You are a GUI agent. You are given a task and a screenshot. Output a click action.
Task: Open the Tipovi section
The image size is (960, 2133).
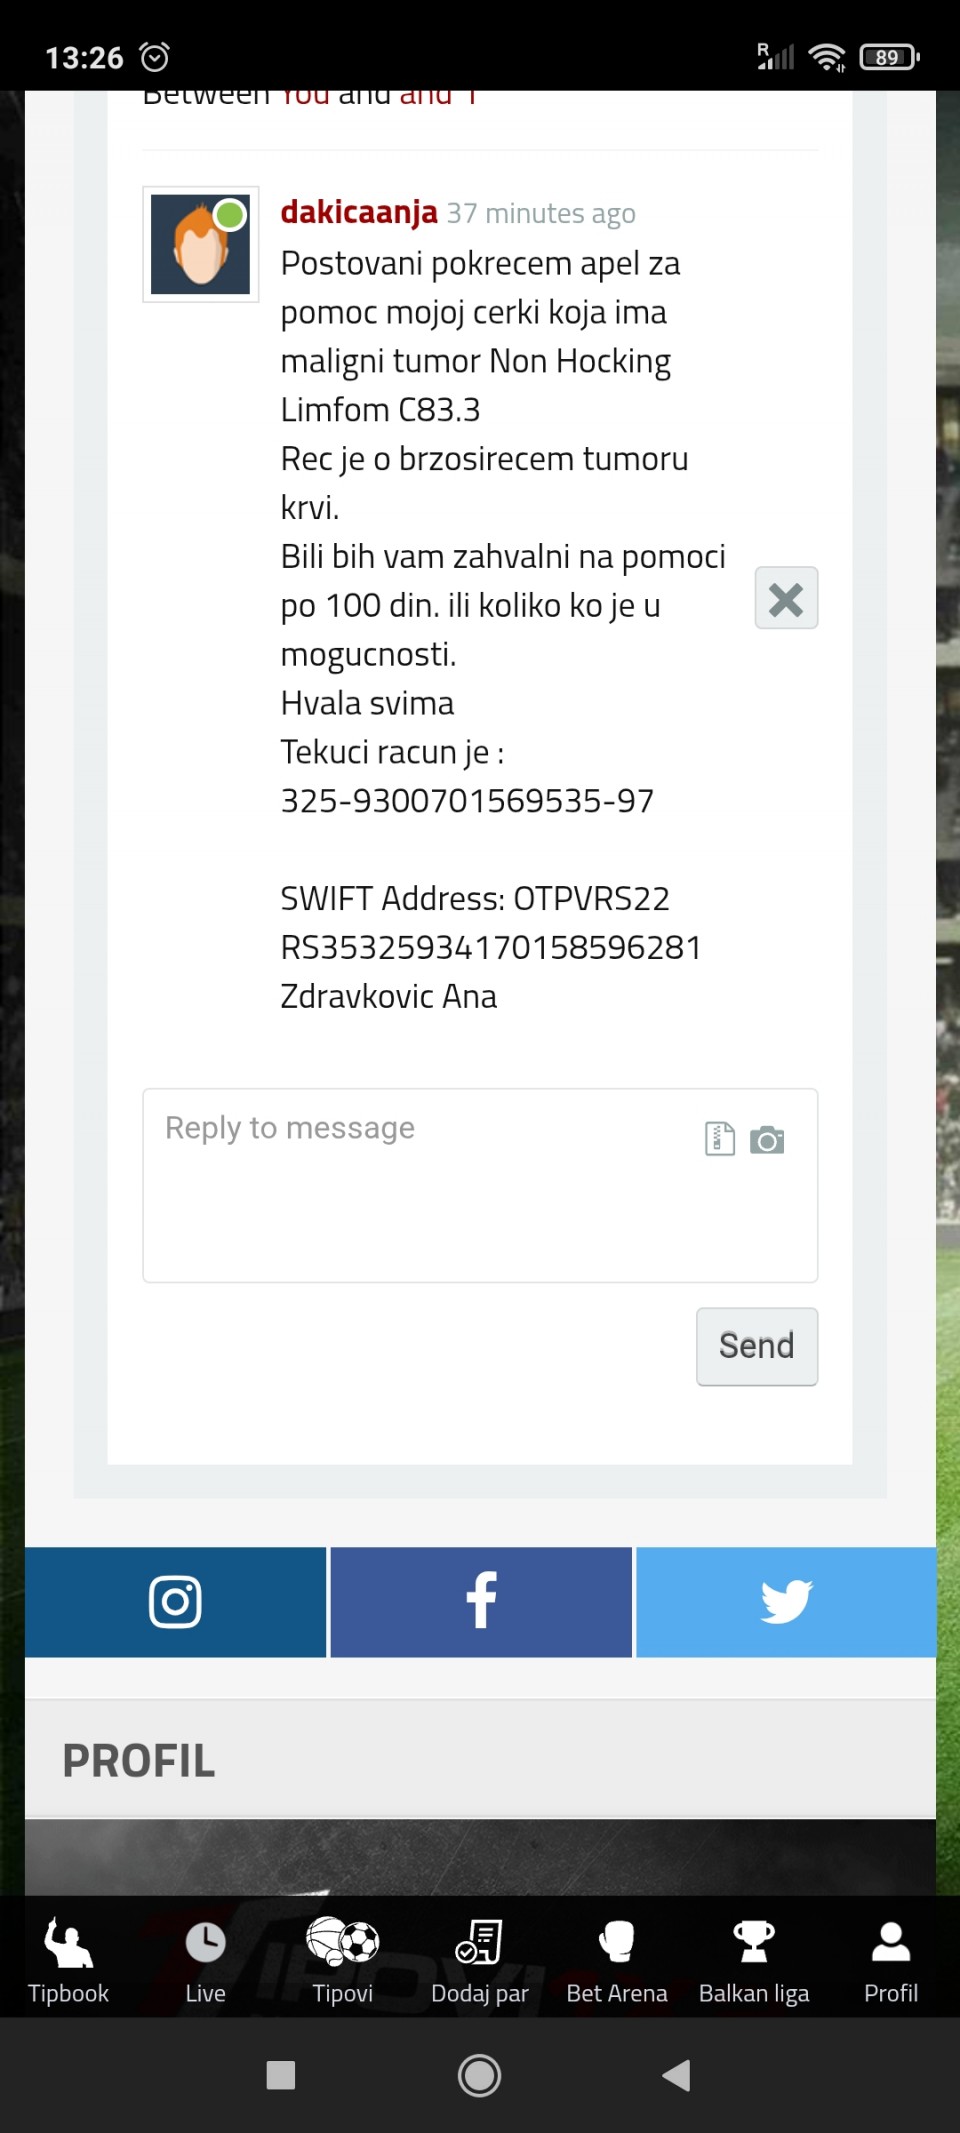[342, 1960]
